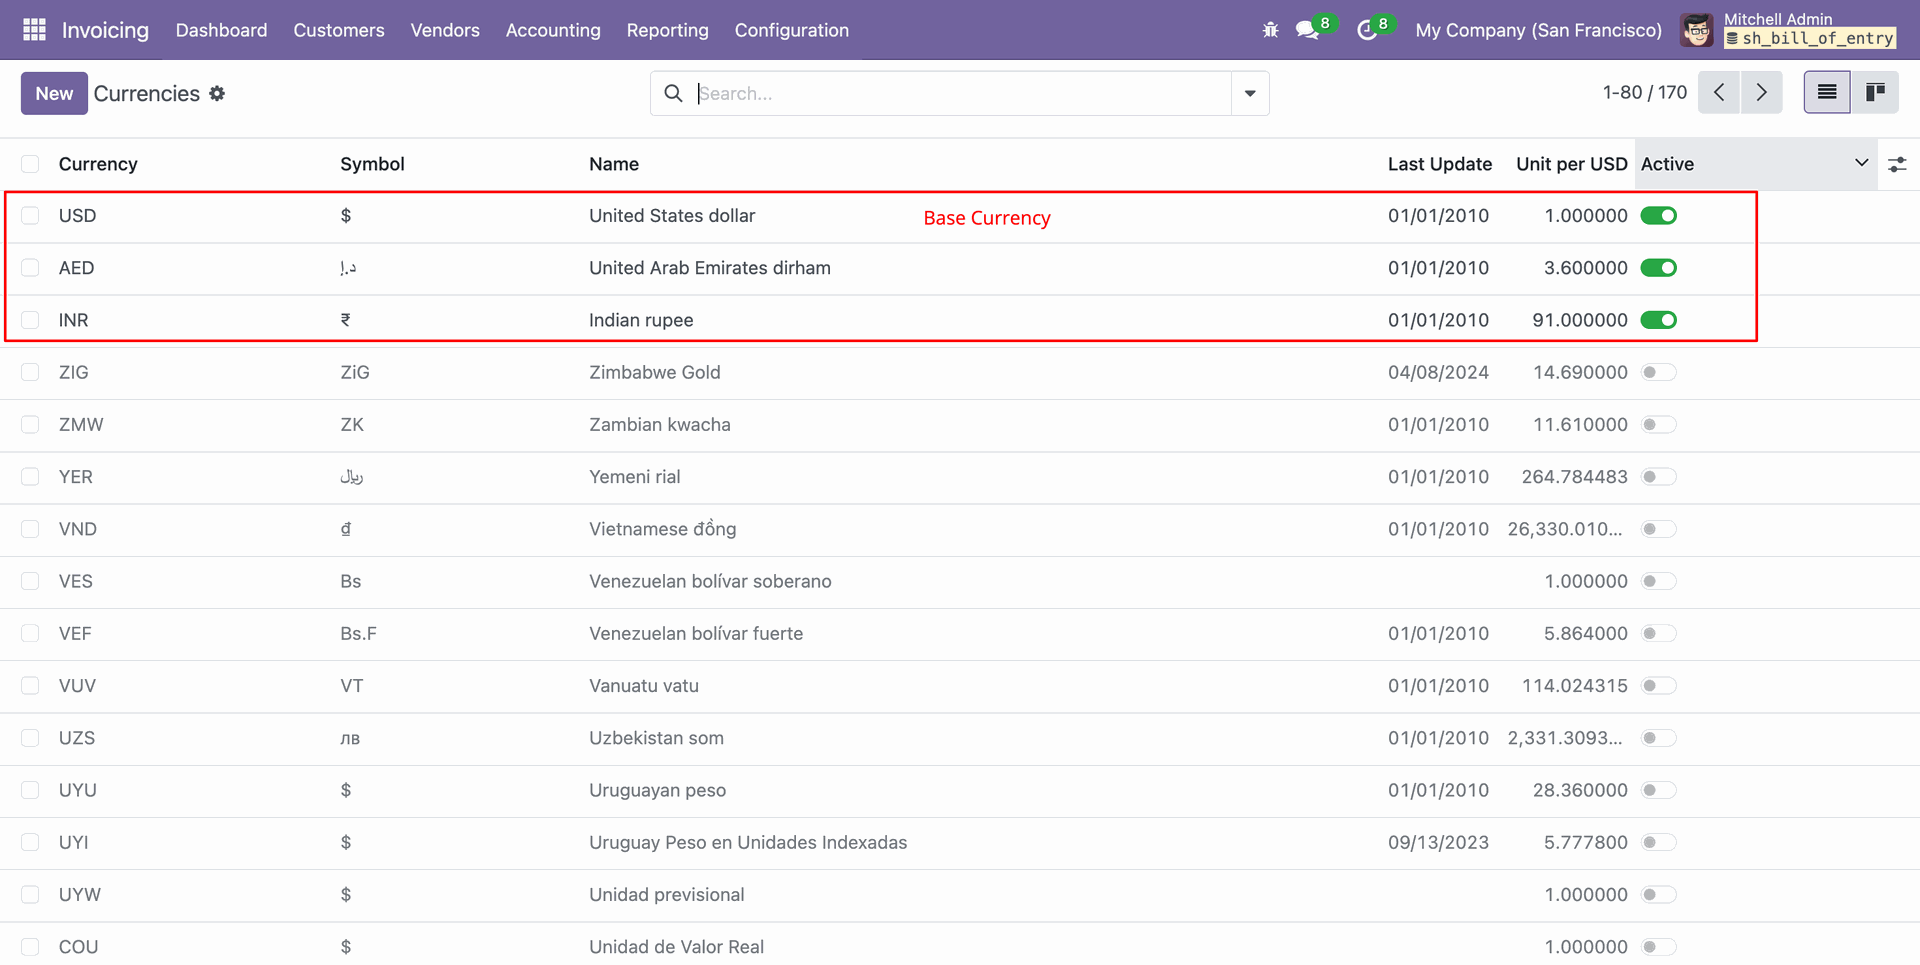This screenshot has height=965, width=1920.
Task: Open optional columns settings icon
Action: coord(1897,165)
